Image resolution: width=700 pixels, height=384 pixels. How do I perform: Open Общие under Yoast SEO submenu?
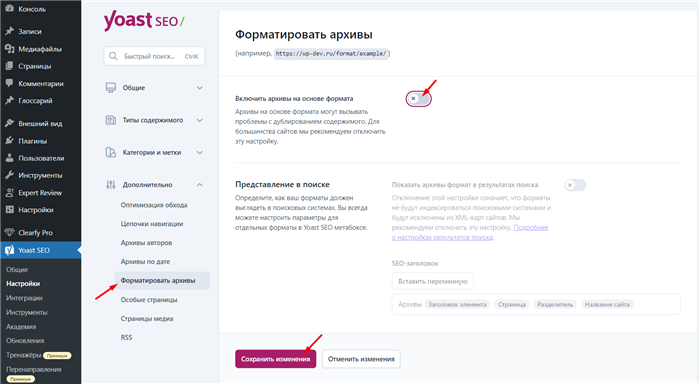(17, 270)
